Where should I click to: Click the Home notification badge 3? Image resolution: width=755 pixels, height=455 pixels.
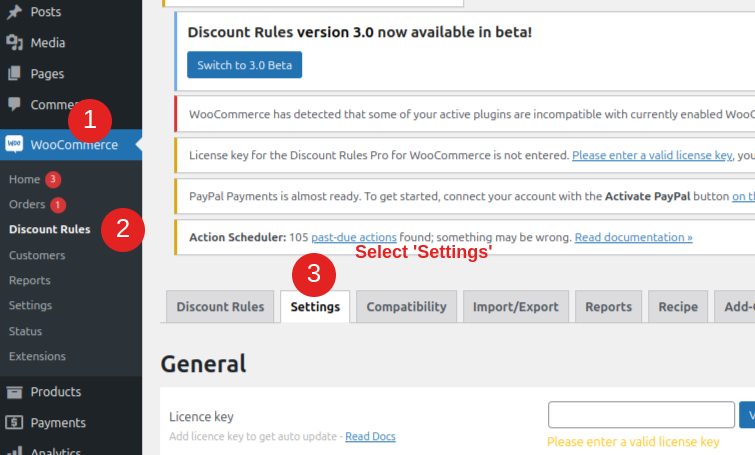53,180
